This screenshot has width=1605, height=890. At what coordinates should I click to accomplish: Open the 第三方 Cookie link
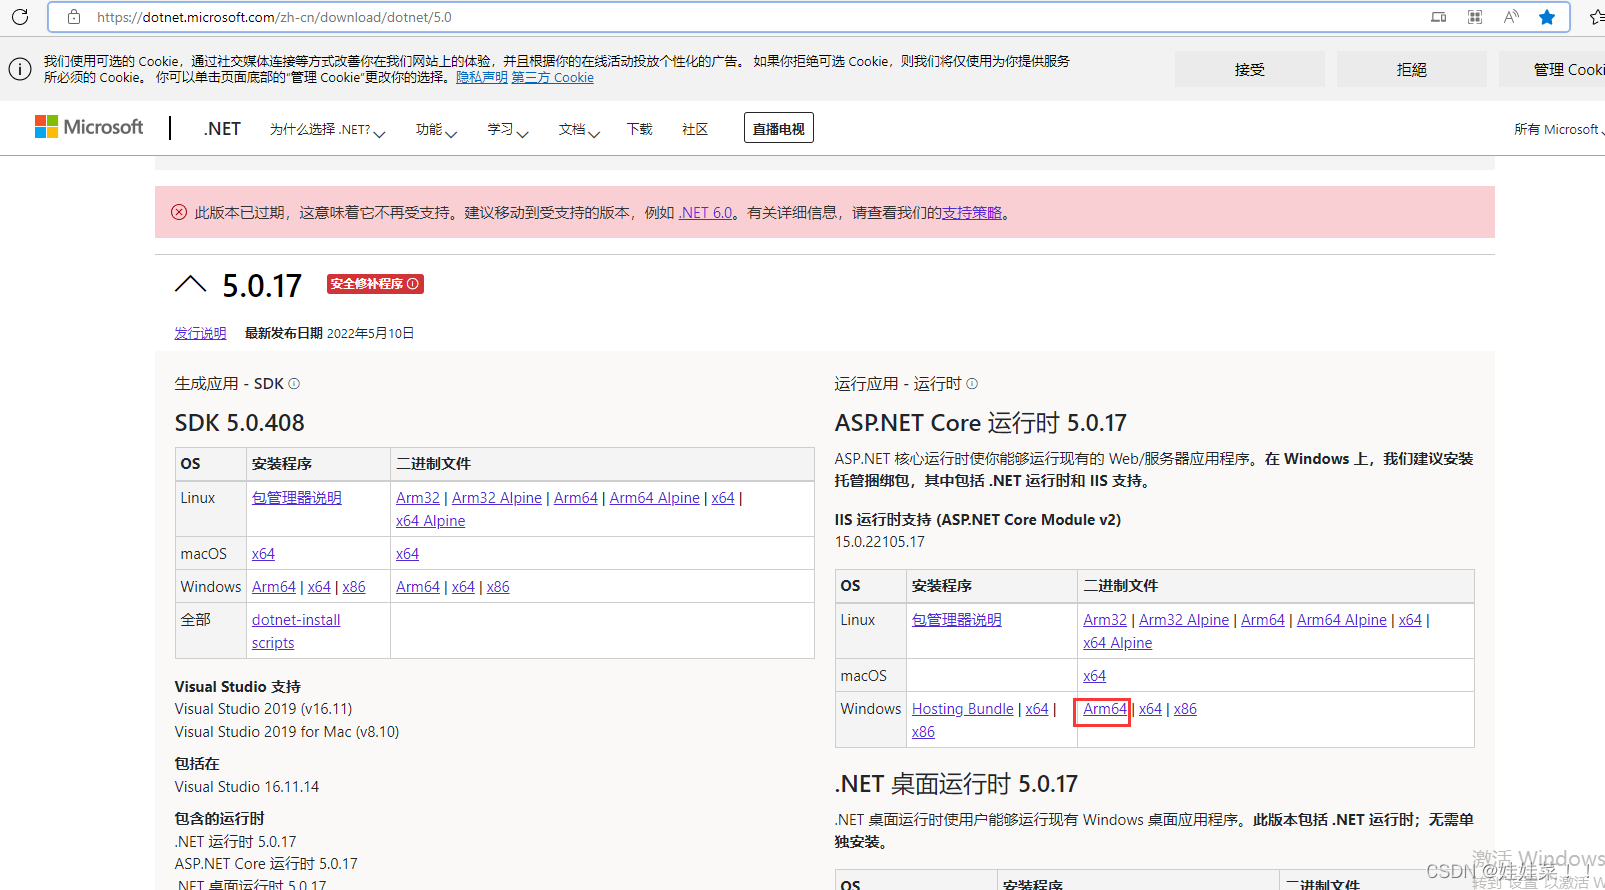coord(553,77)
